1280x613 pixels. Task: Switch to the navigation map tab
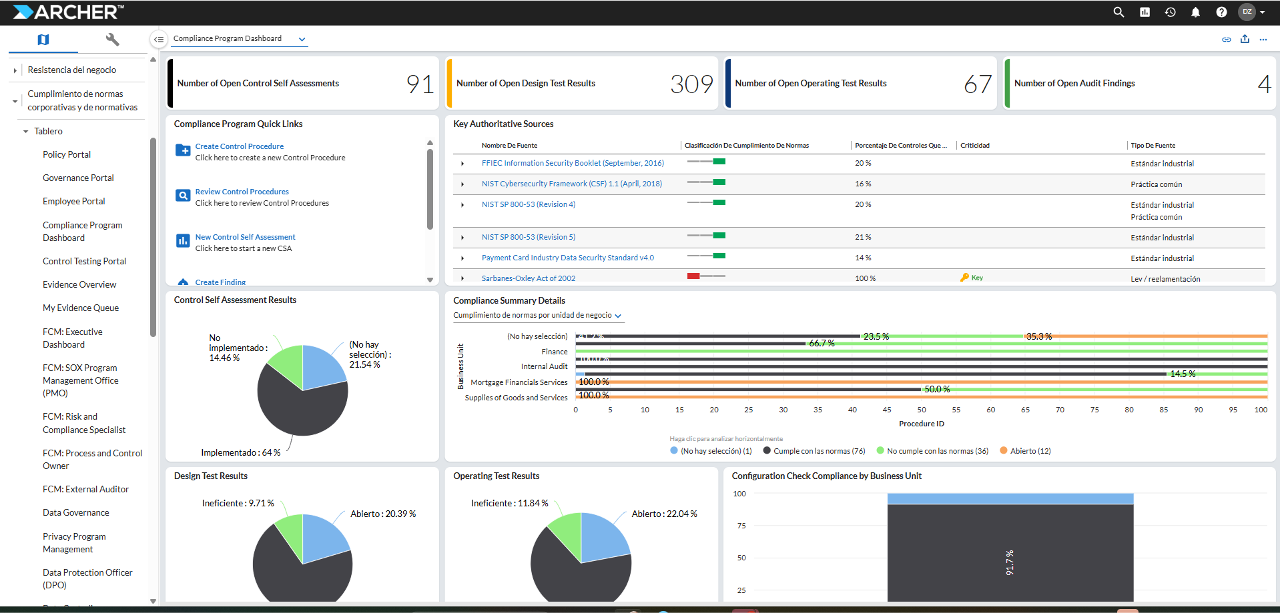[x=42, y=39]
